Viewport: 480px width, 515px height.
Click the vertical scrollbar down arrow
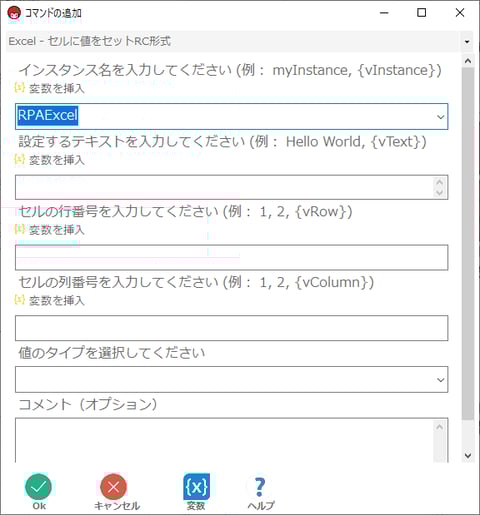[x=468, y=455]
